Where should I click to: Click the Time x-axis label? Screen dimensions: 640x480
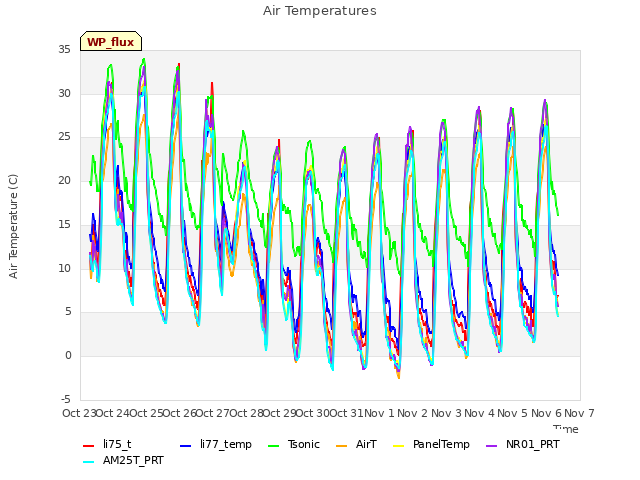click(x=566, y=429)
